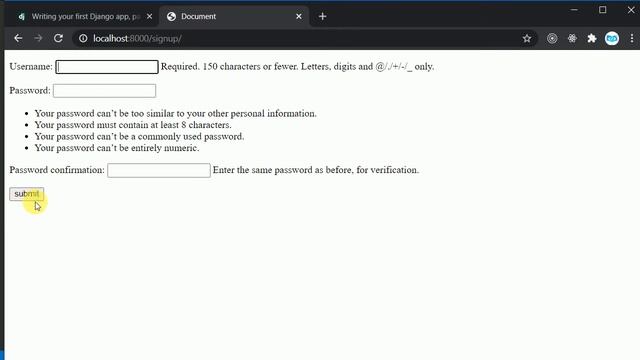Click 'can't be too similar' password hint
This screenshot has height=360, width=640.
coord(176,113)
